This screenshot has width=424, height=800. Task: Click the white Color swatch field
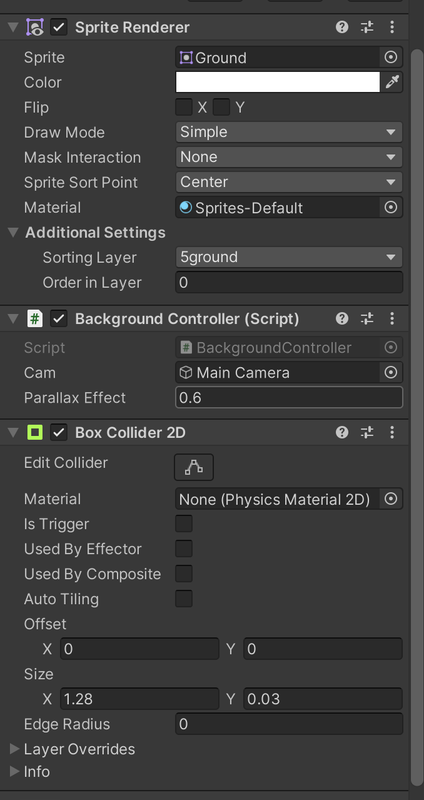[278, 82]
